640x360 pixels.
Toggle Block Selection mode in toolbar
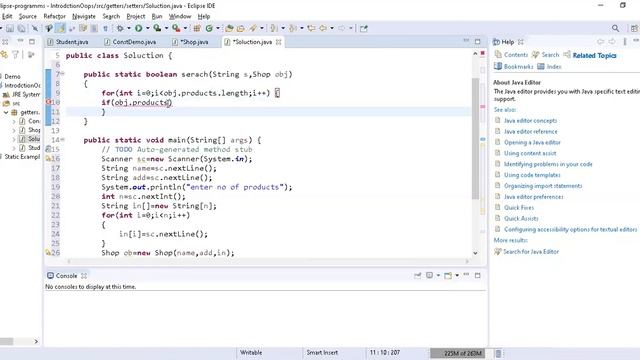point(94,28)
